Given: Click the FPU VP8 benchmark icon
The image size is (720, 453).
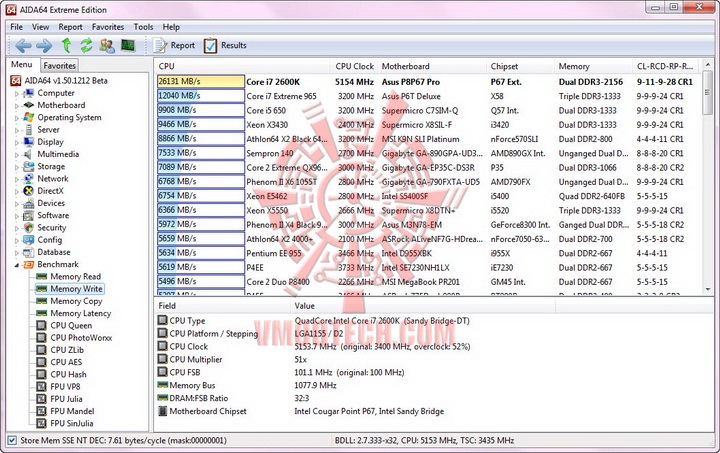Looking at the screenshot, I should 41,387.
